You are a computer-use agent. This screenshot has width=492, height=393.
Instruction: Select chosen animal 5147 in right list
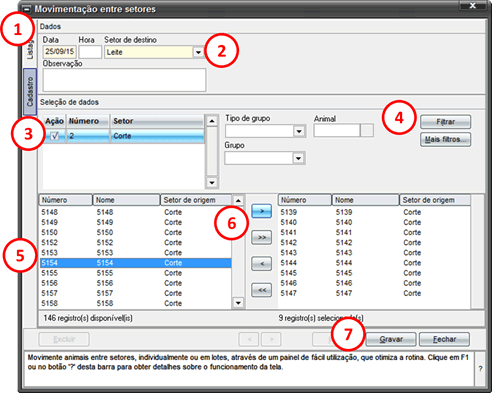point(374,293)
